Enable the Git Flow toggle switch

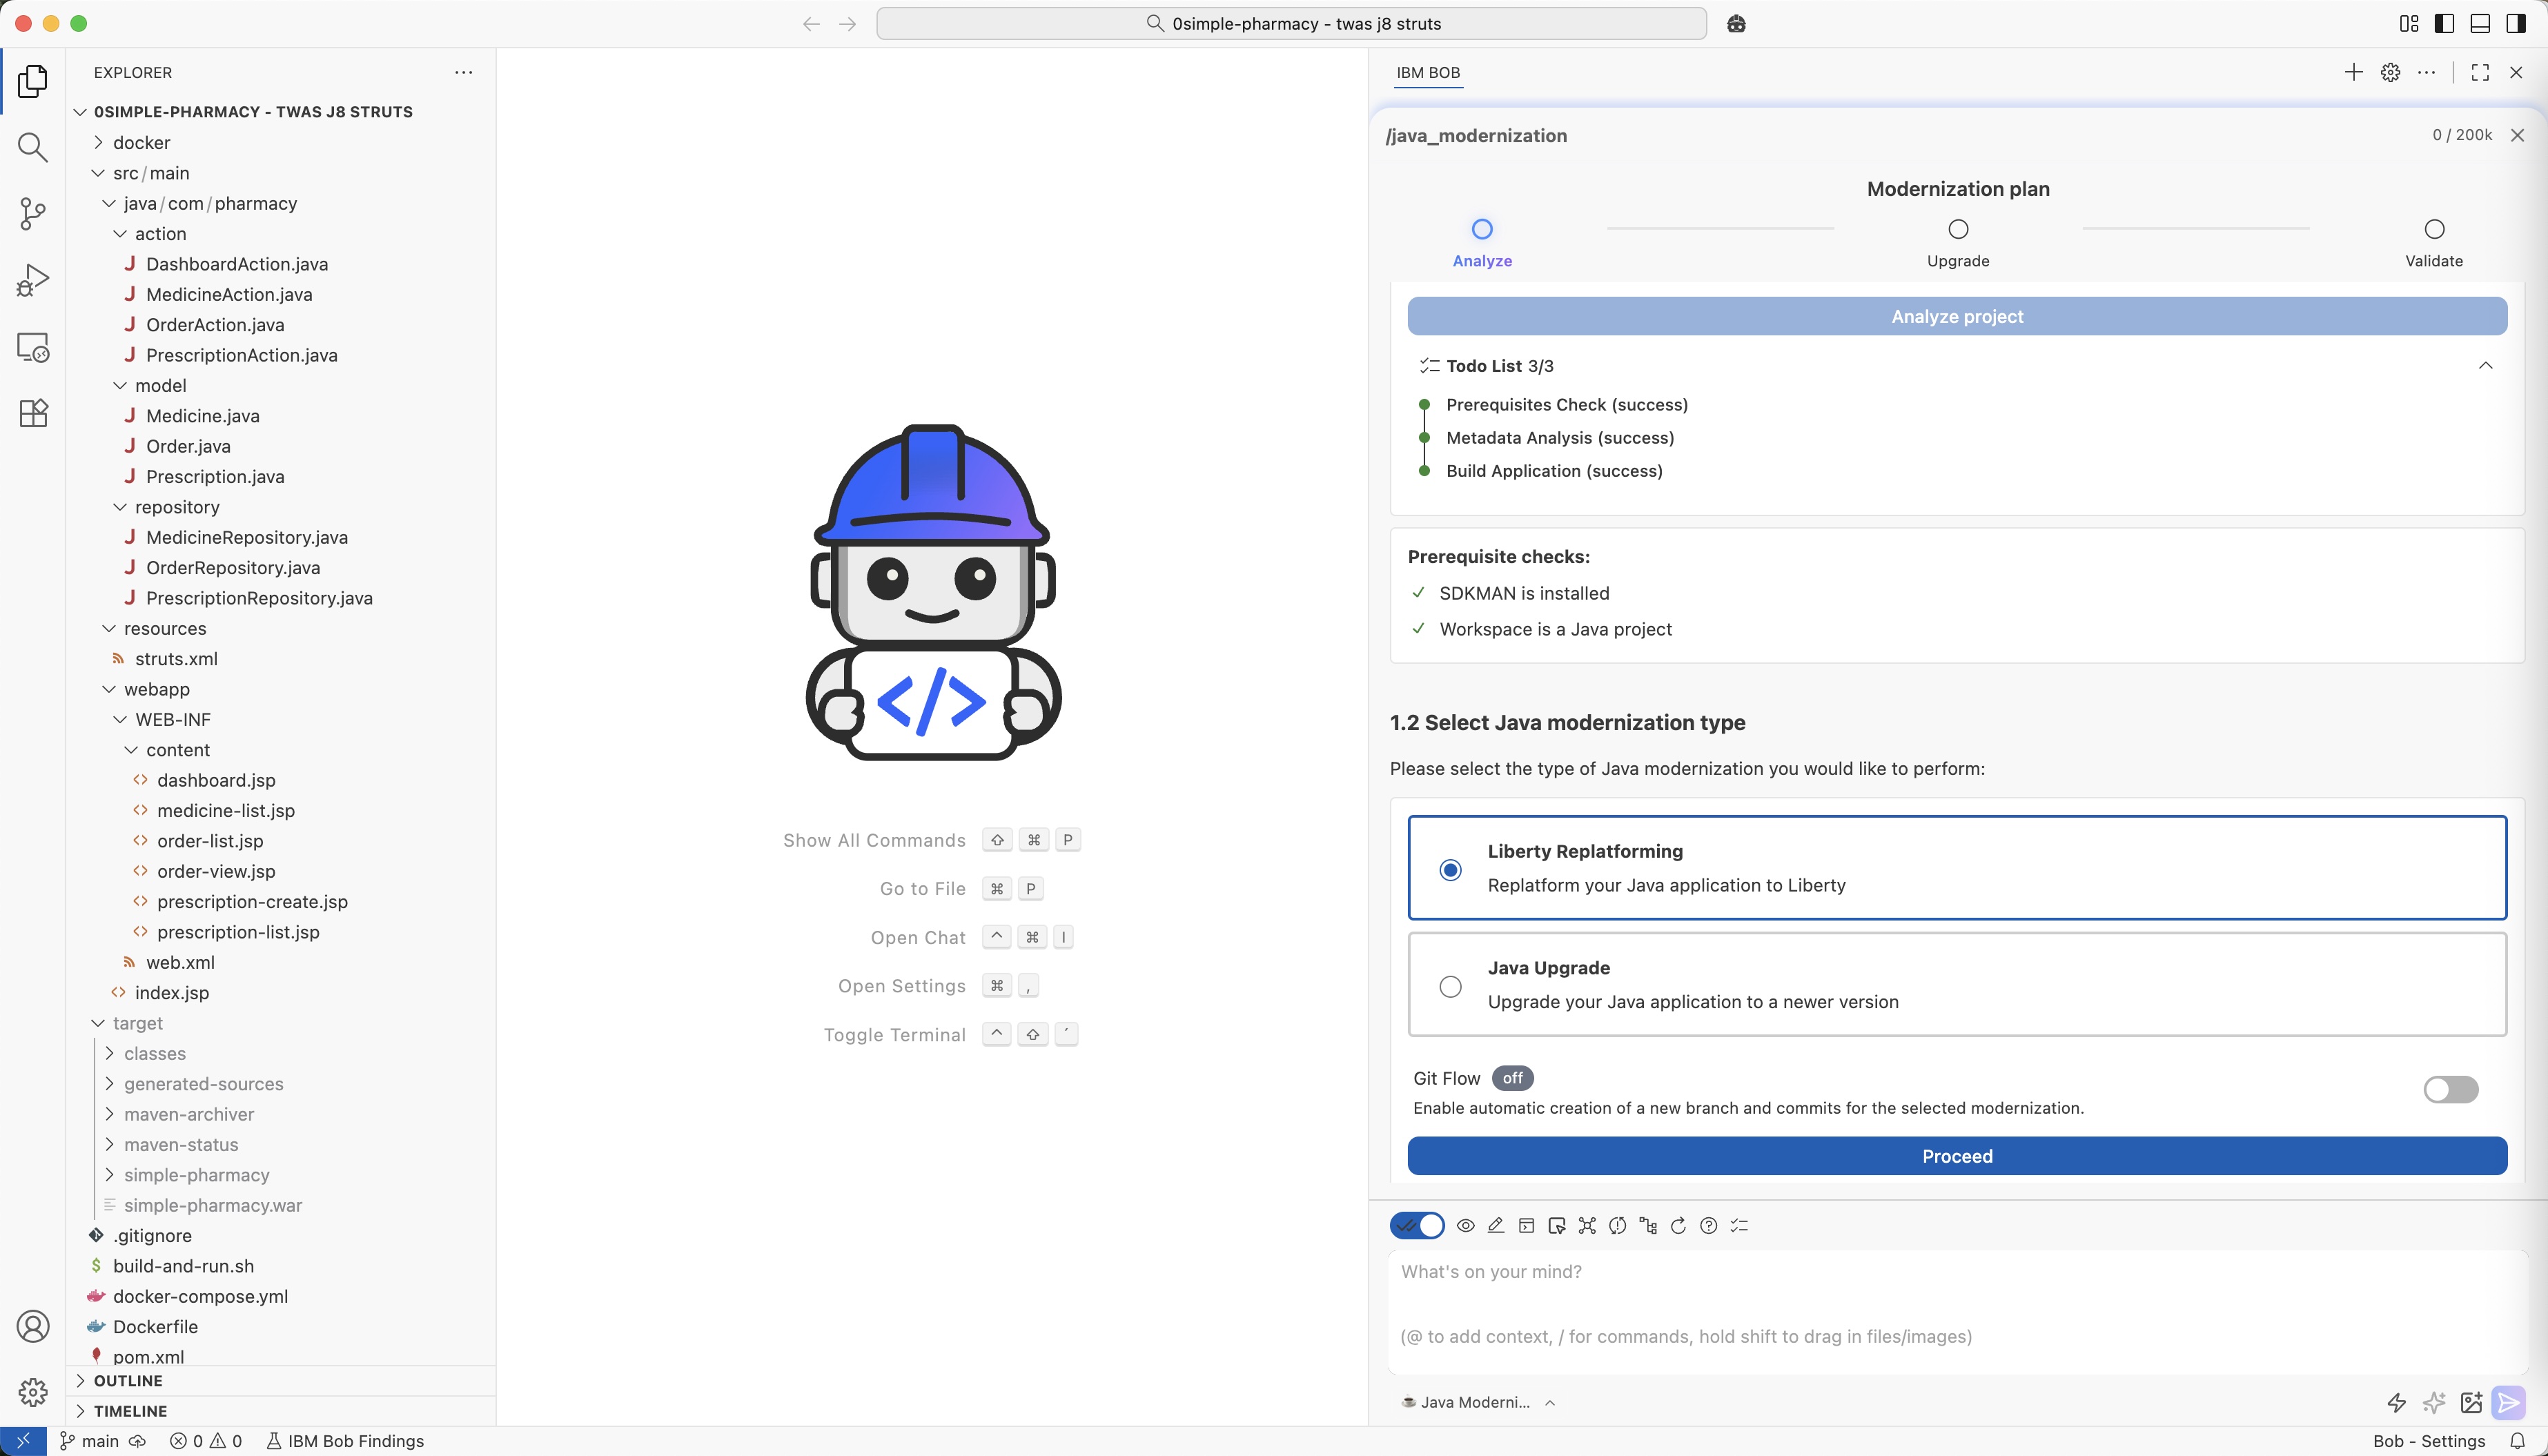click(2450, 1089)
